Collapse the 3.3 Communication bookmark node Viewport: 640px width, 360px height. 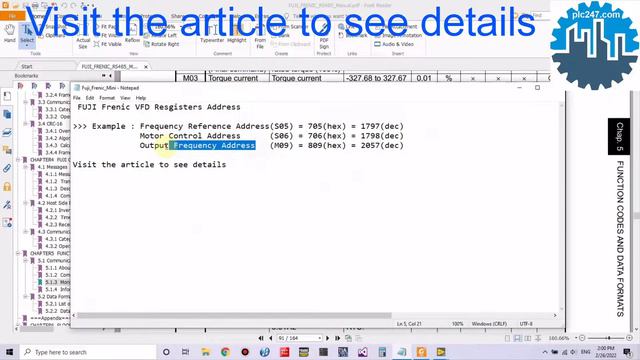coord(25,102)
